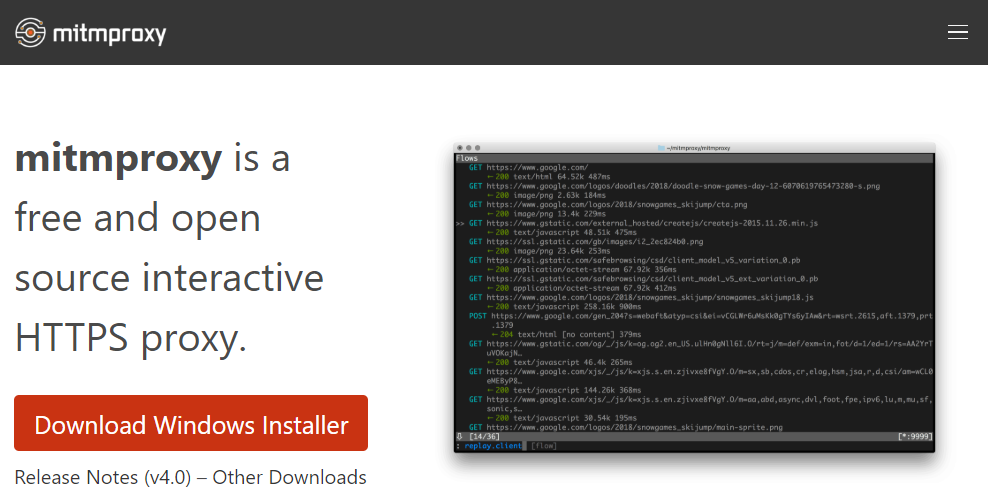The height and width of the screenshot is (497, 988).
Task: Click the mitmproxy terminal screenshot image
Action: coord(694,297)
